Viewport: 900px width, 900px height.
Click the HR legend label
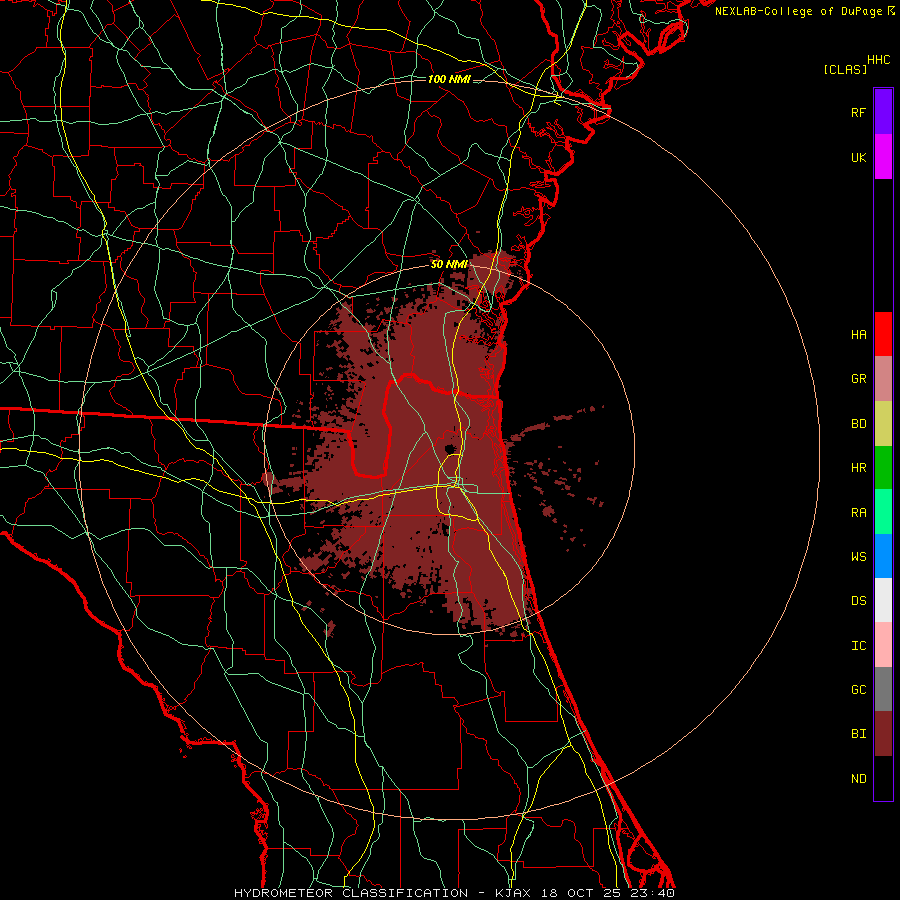(x=858, y=468)
